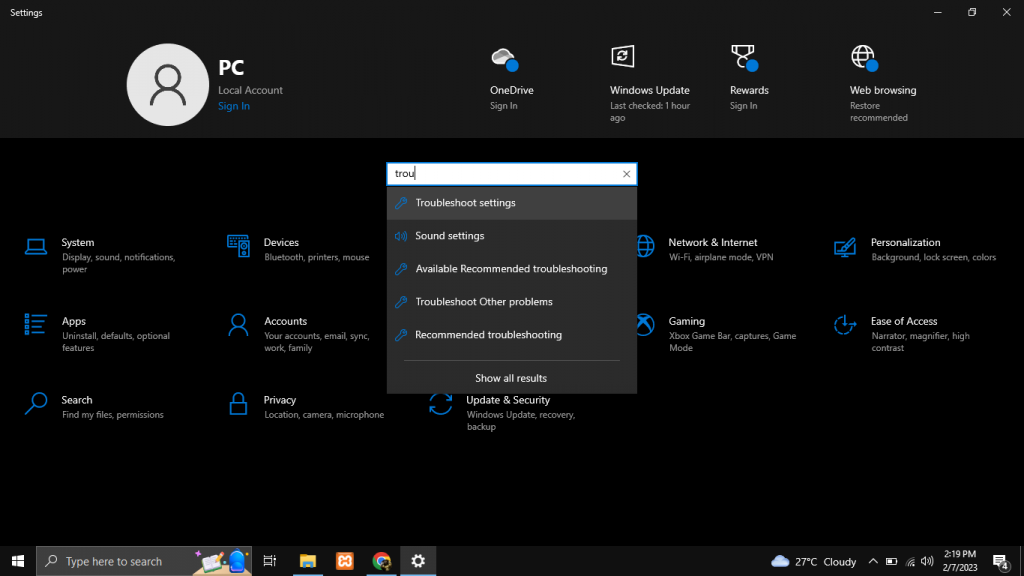Click Windows Update 'Last checked' text
The height and width of the screenshot is (576, 1024).
point(650,112)
